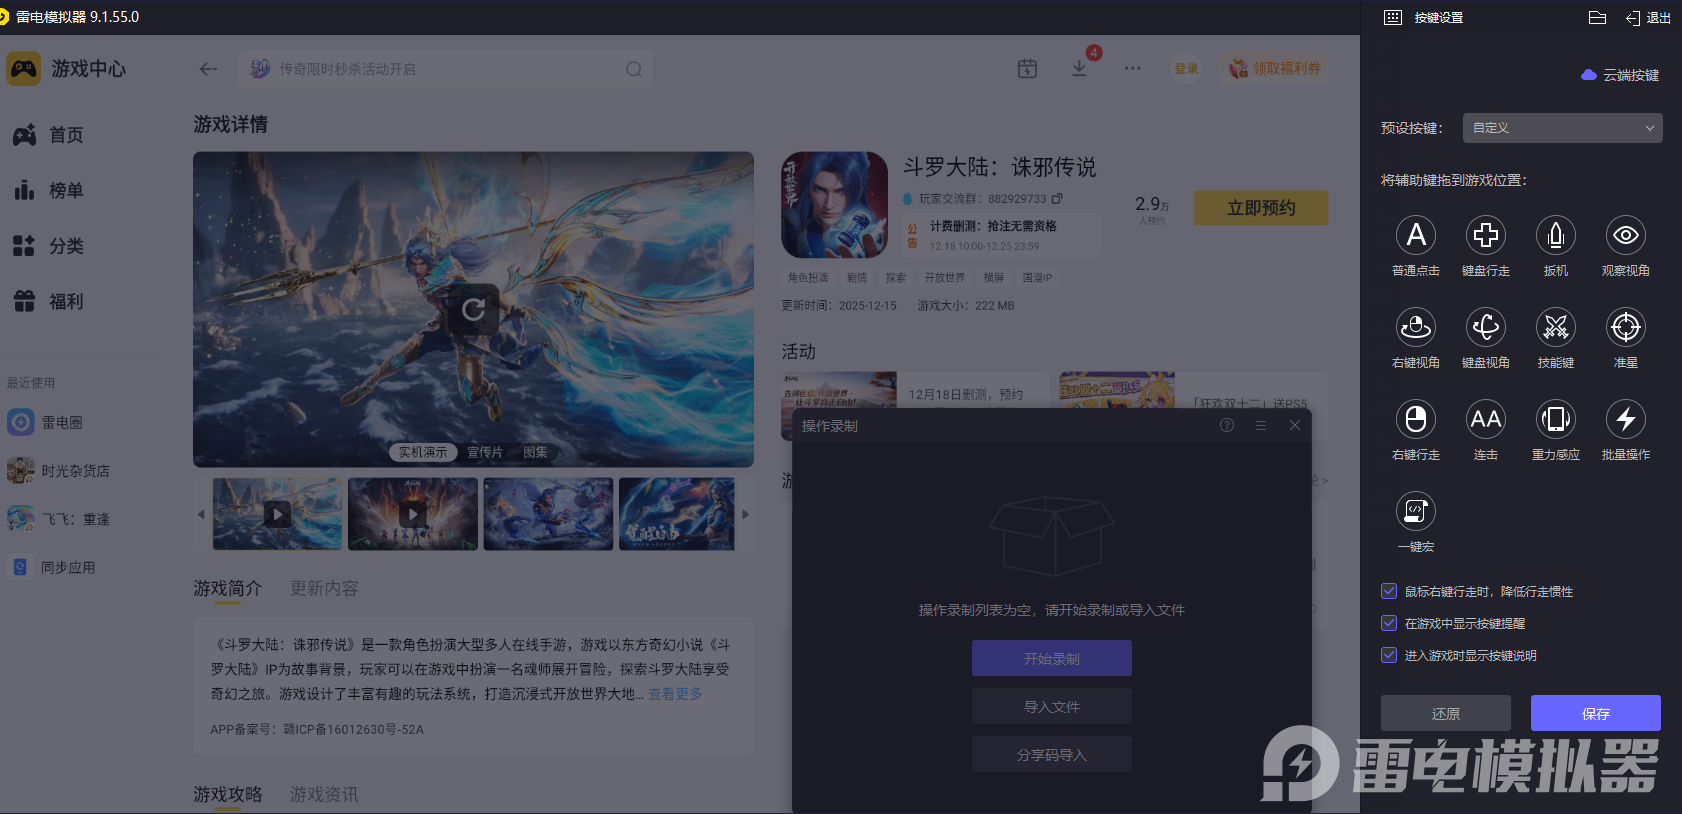Click the 分享码导入 button

(1052, 754)
